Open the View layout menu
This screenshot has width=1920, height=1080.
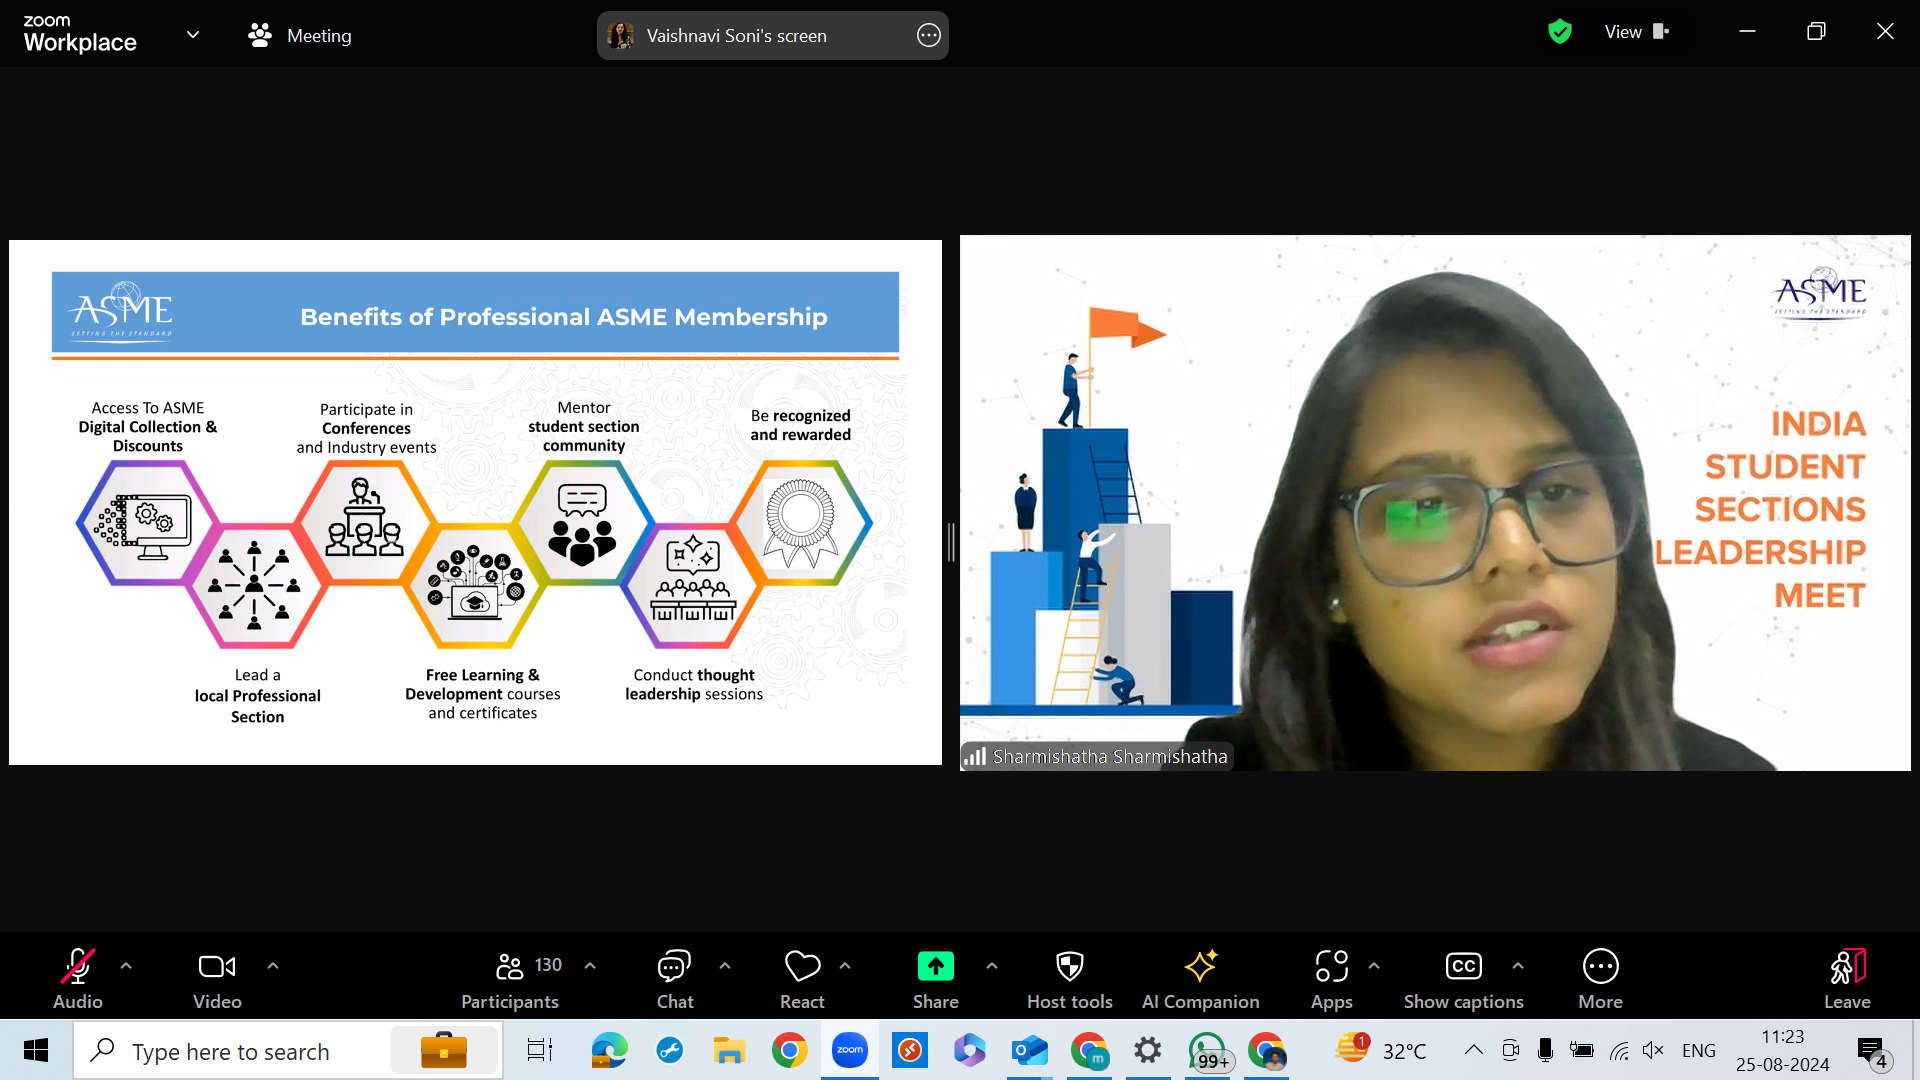[1637, 32]
